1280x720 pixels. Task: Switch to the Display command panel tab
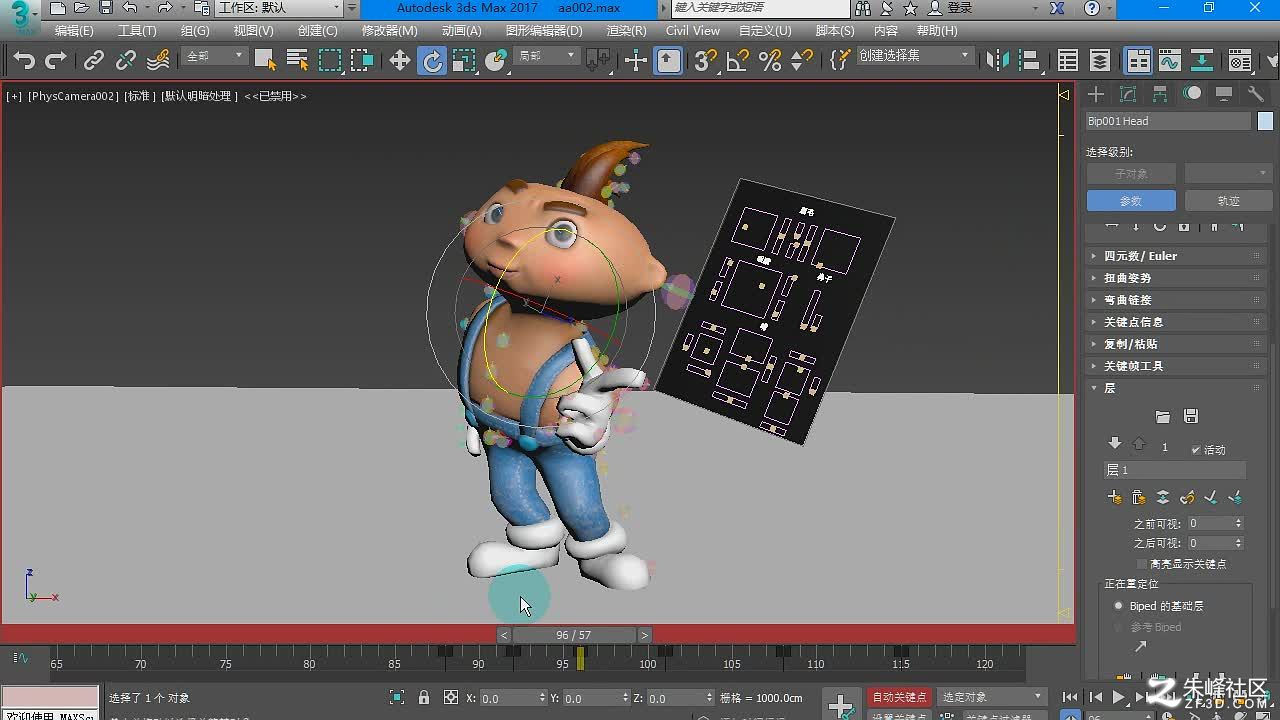pyautogui.click(x=1224, y=94)
